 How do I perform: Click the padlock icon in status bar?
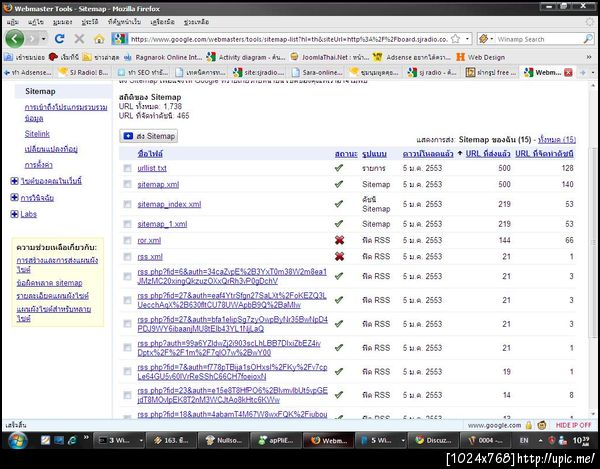(528, 425)
